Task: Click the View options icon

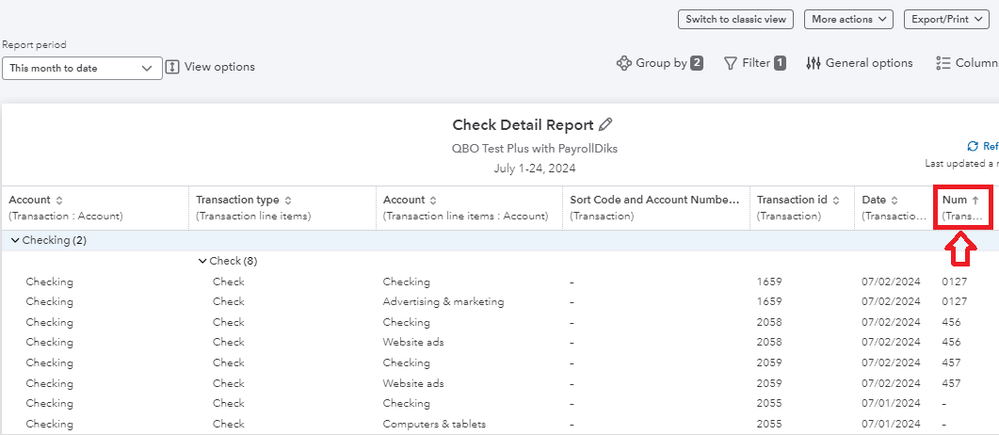Action: tap(172, 67)
